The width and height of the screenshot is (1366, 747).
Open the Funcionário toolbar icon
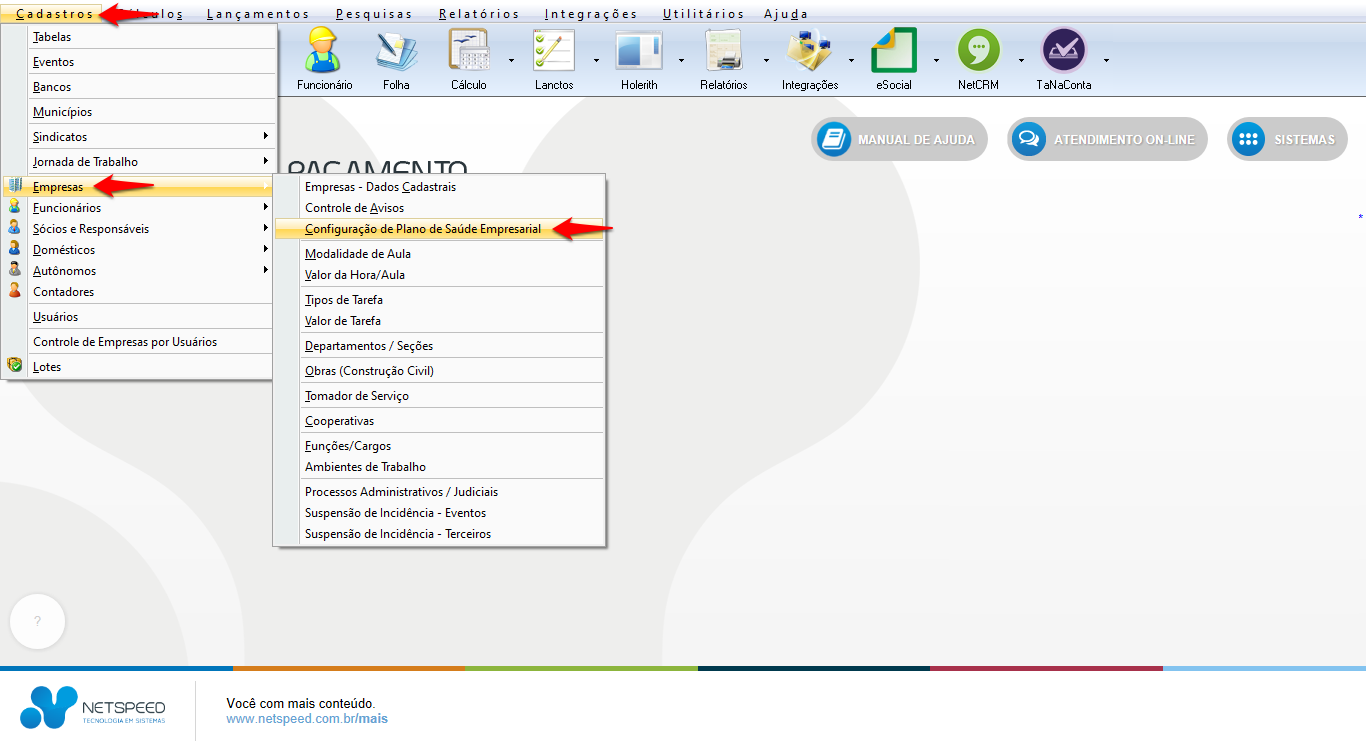point(324,58)
